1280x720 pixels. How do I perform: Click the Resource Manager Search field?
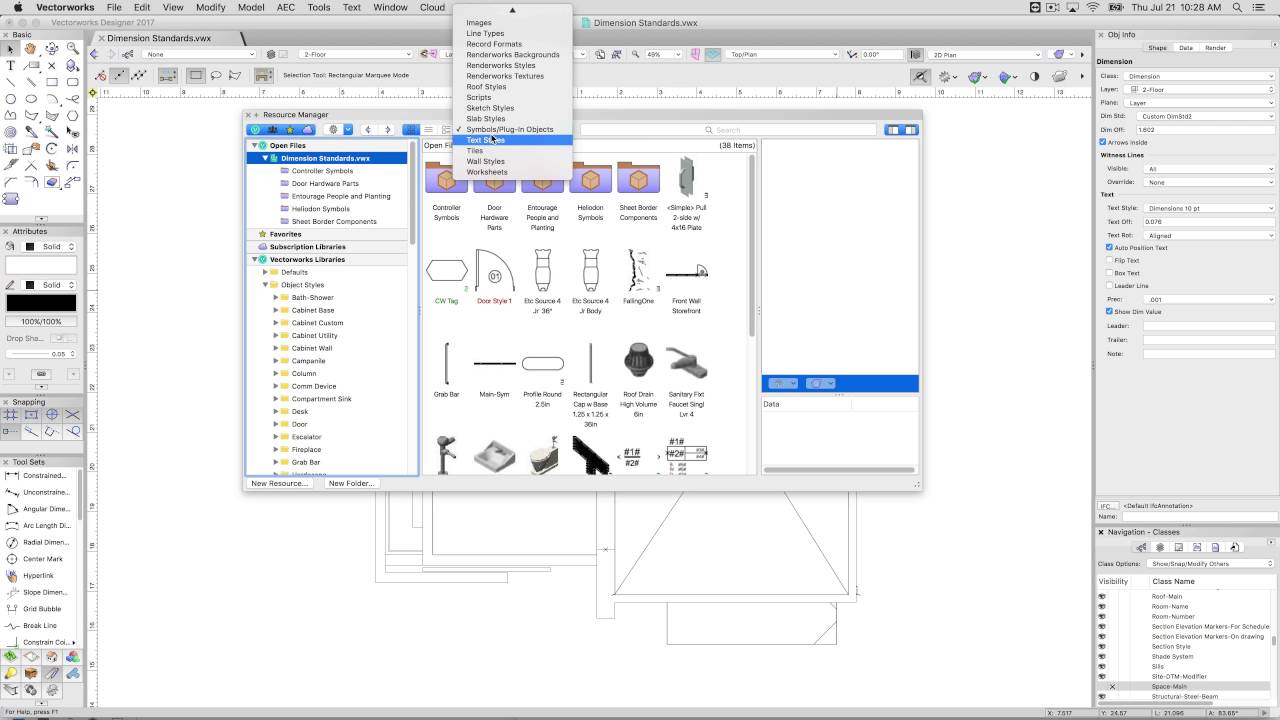point(728,130)
